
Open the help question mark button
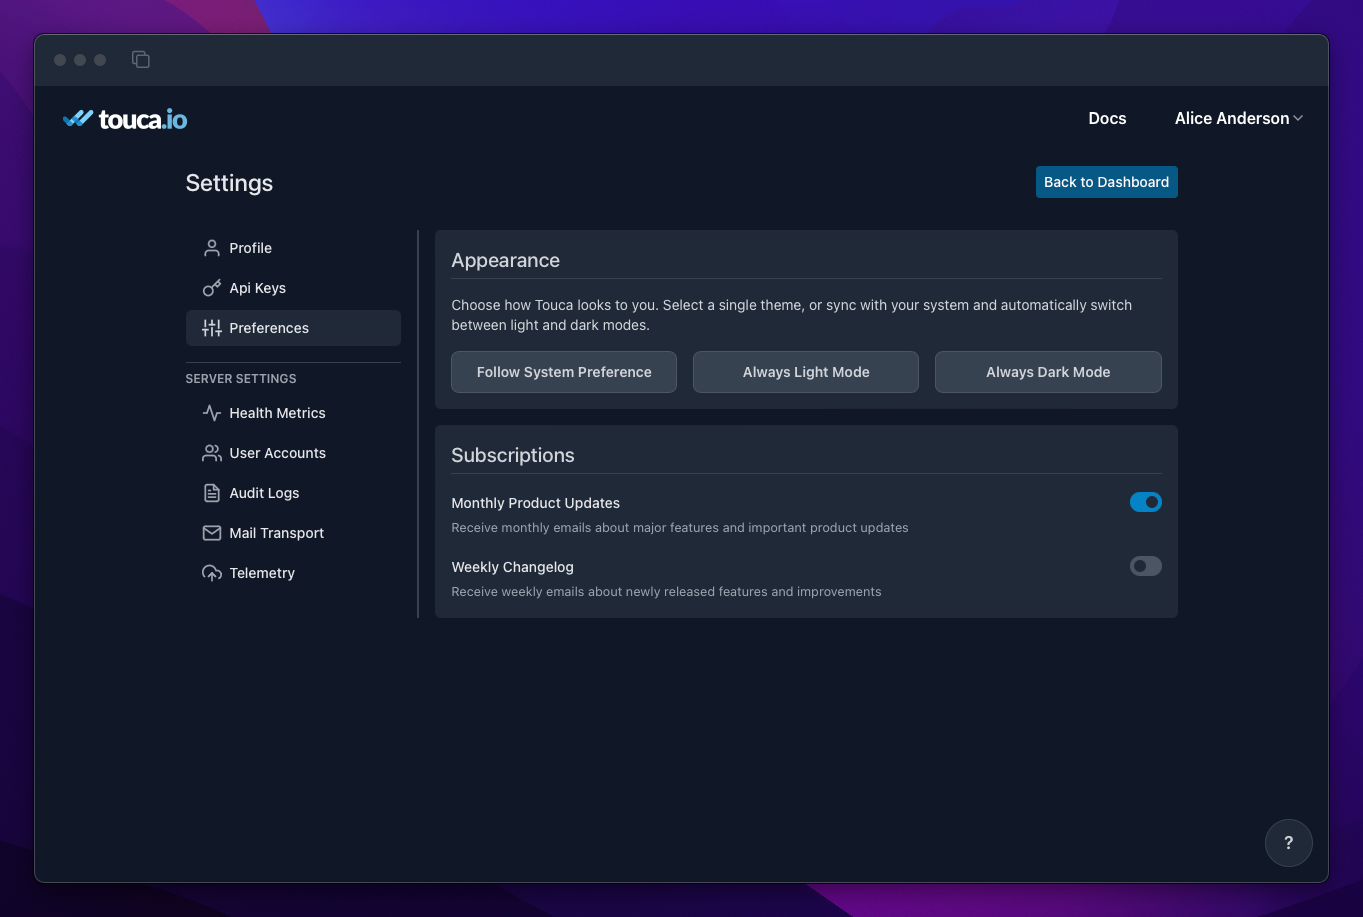(1288, 842)
